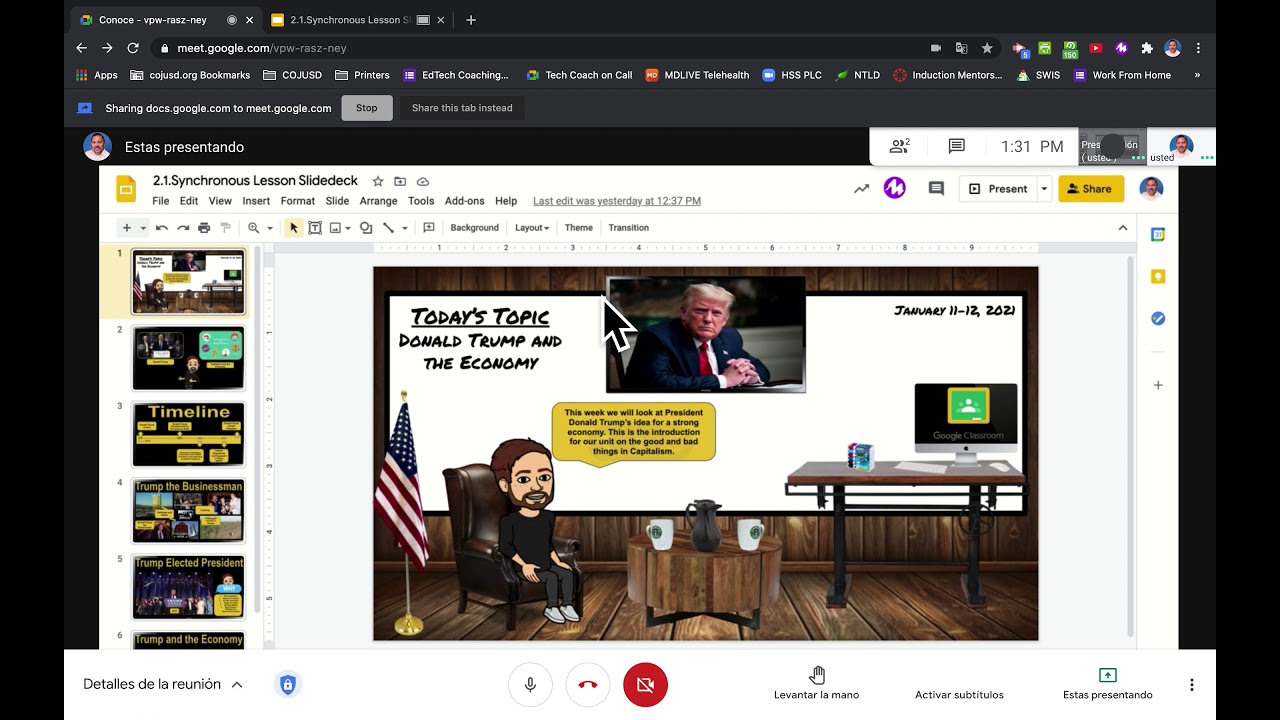1280x720 pixels.
Task: Select the line tool icon
Action: 389,228
